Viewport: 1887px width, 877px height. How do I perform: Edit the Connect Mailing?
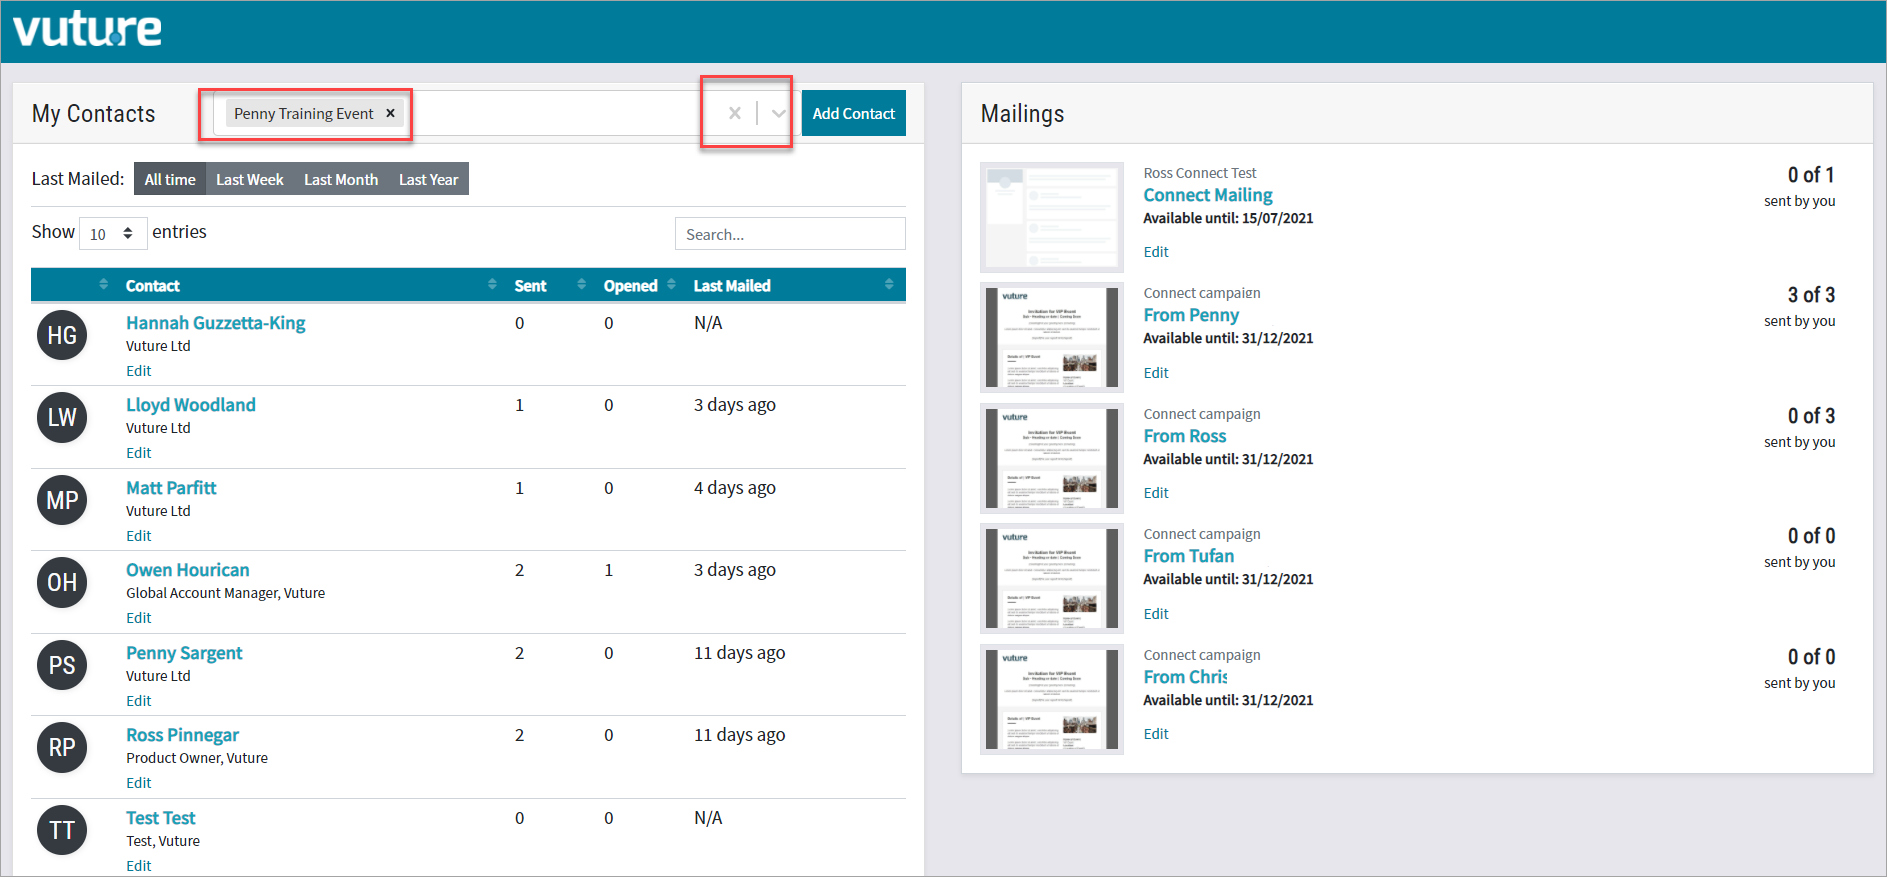(1156, 252)
